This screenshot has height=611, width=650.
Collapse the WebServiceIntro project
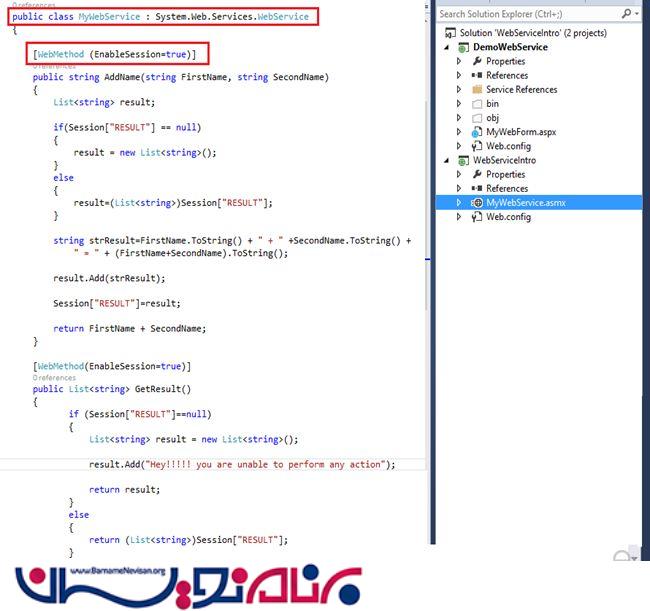coord(447,160)
